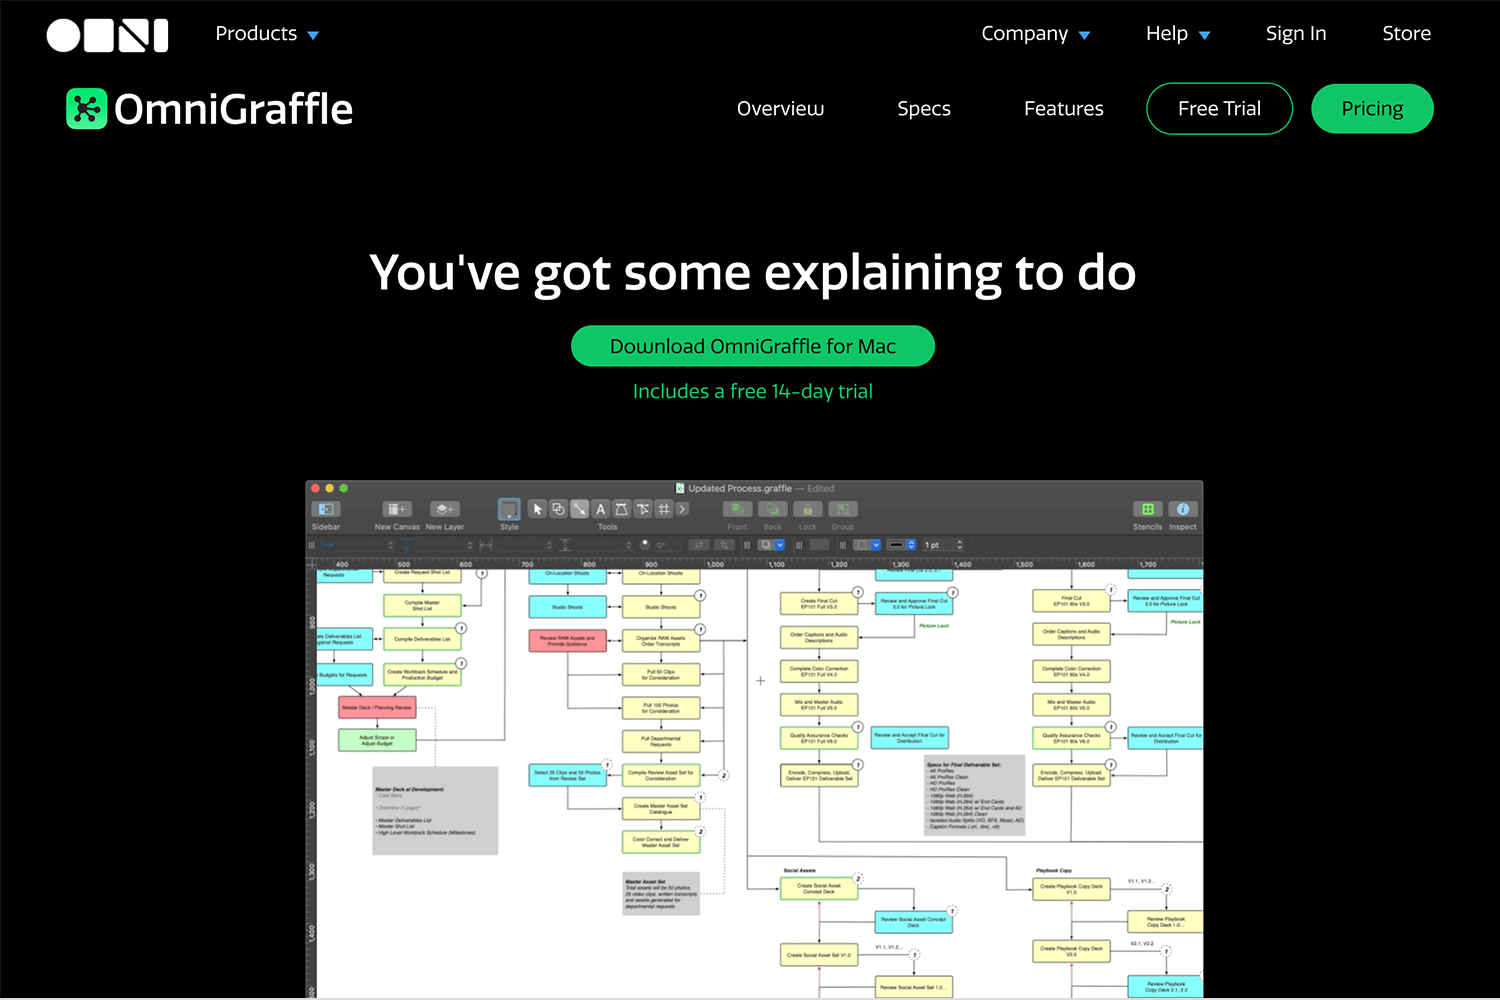Viewport: 1500px width, 1000px height.
Task: Select the Shape tool
Action: [x=558, y=509]
